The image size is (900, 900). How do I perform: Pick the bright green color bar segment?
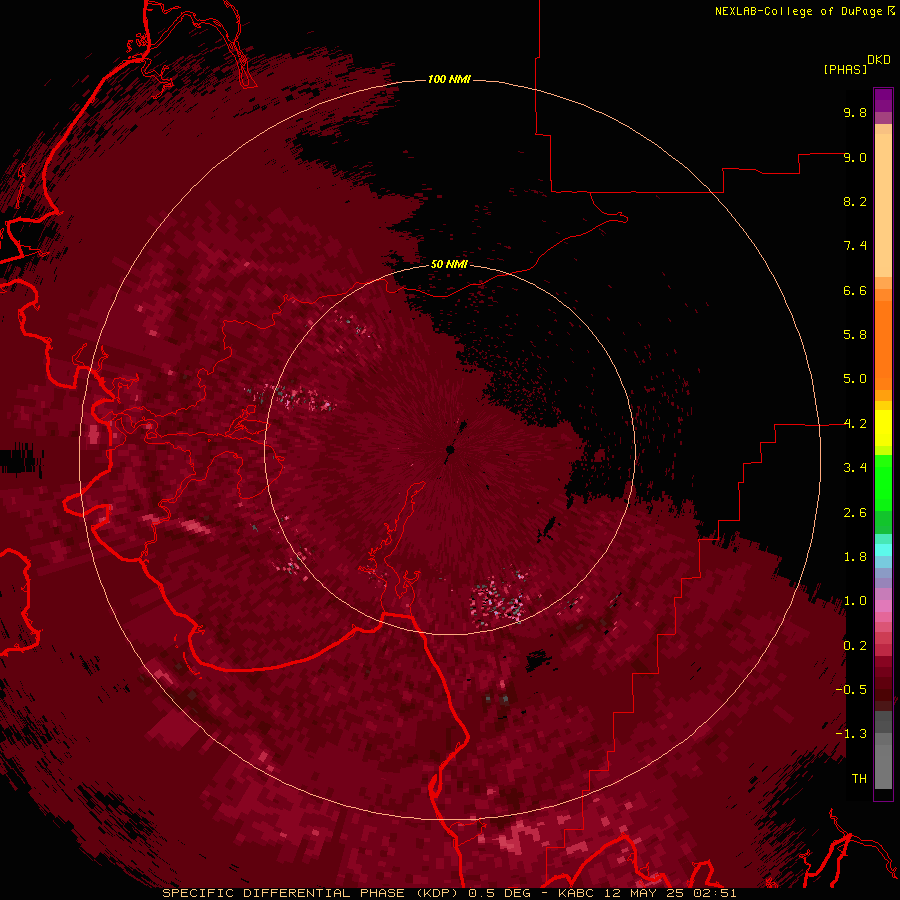pos(883,484)
